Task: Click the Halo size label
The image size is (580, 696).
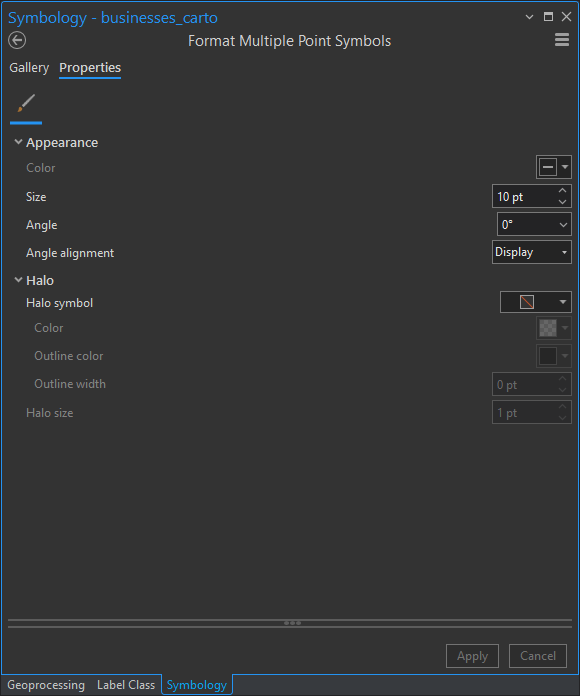Action: click(x=50, y=413)
